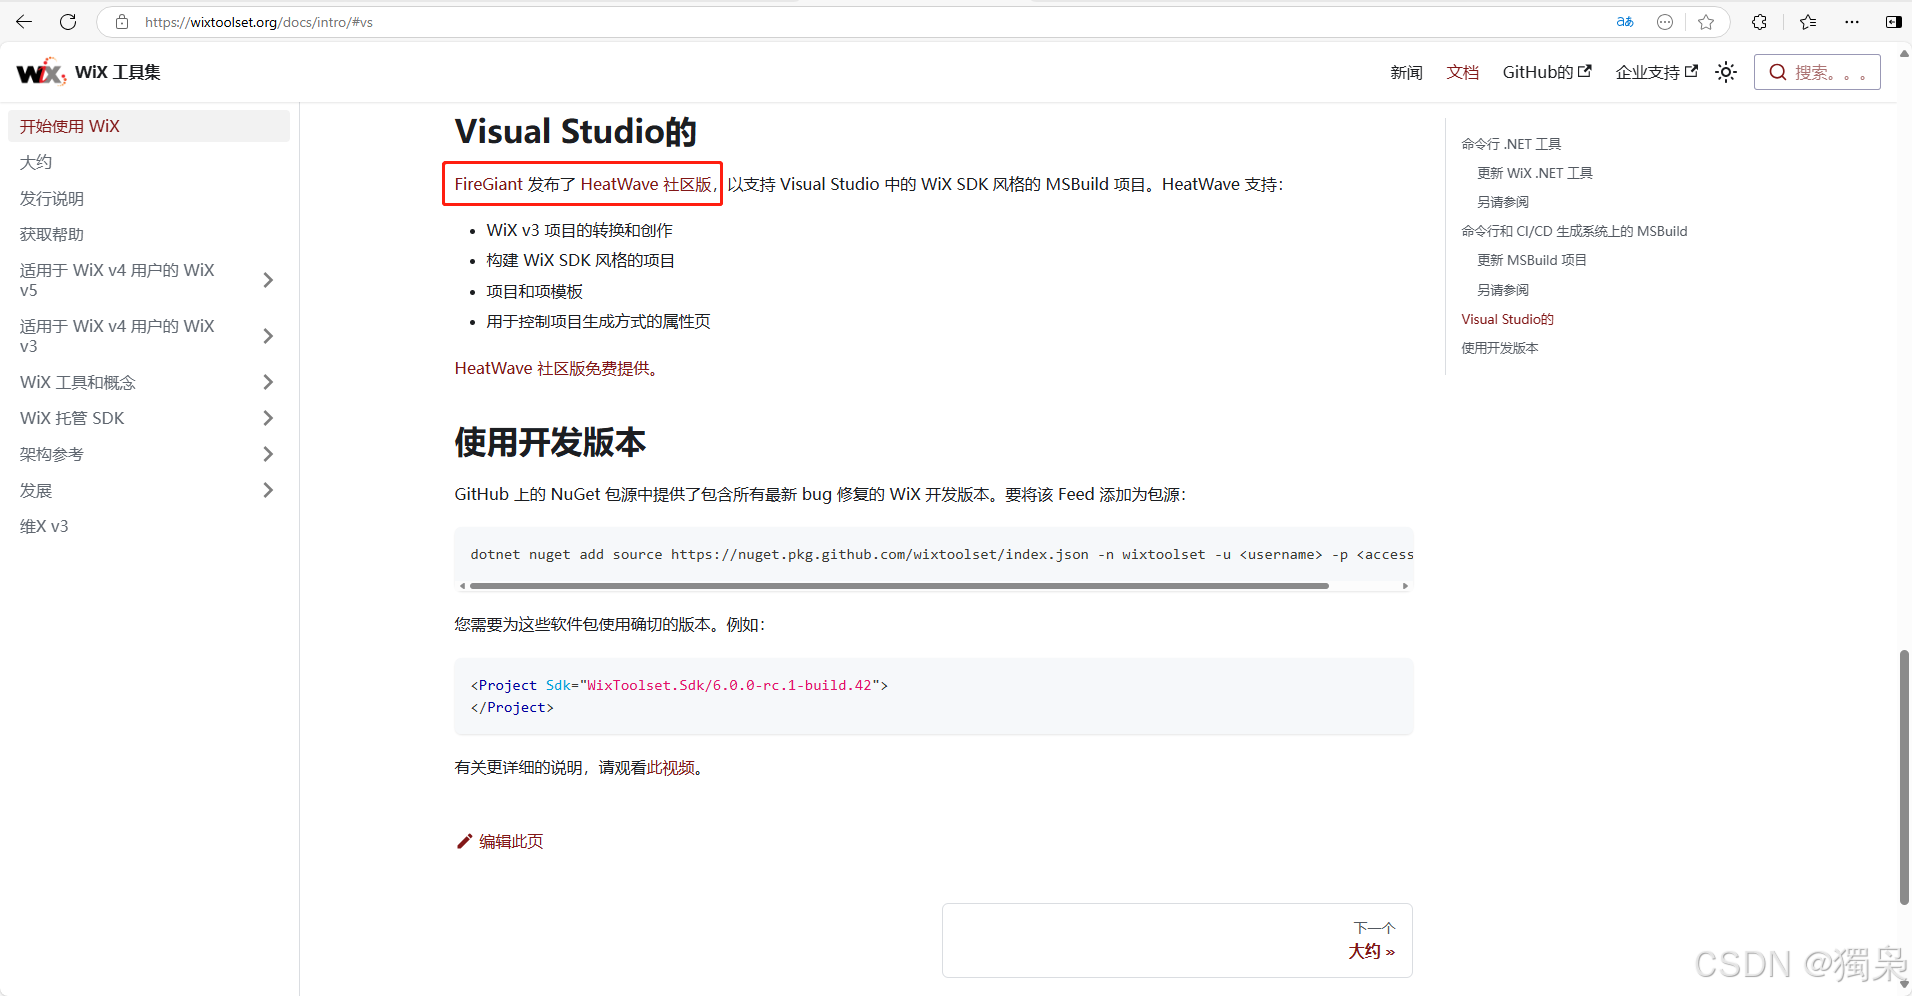Image resolution: width=1912 pixels, height=996 pixels.
Task: Click the pencil icon beside 编辑此页
Action: [x=464, y=841]
